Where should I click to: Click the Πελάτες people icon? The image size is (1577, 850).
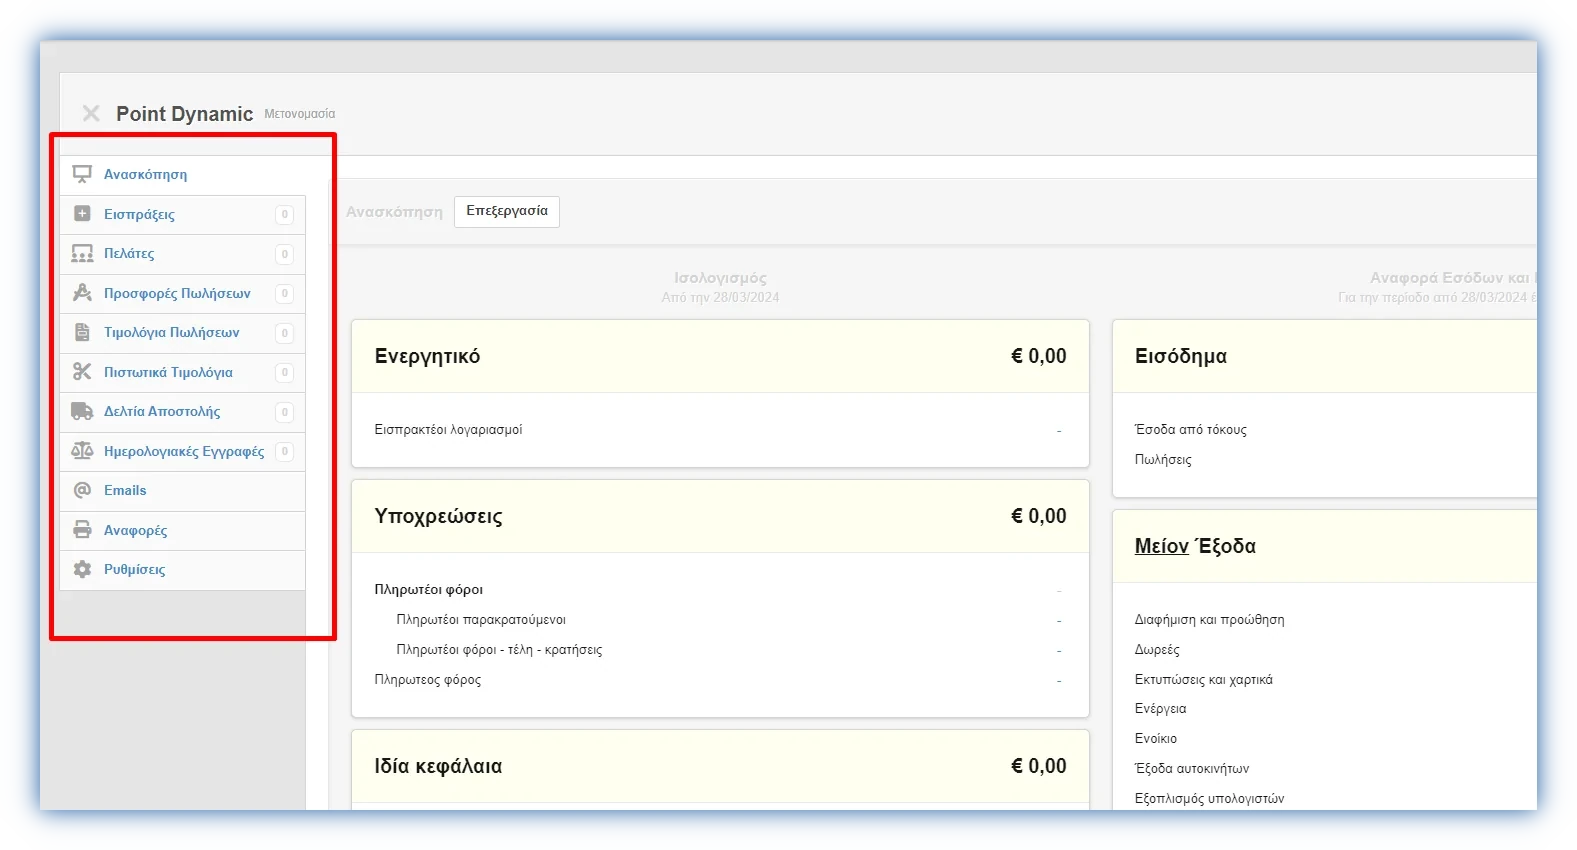tap(82, 254)
